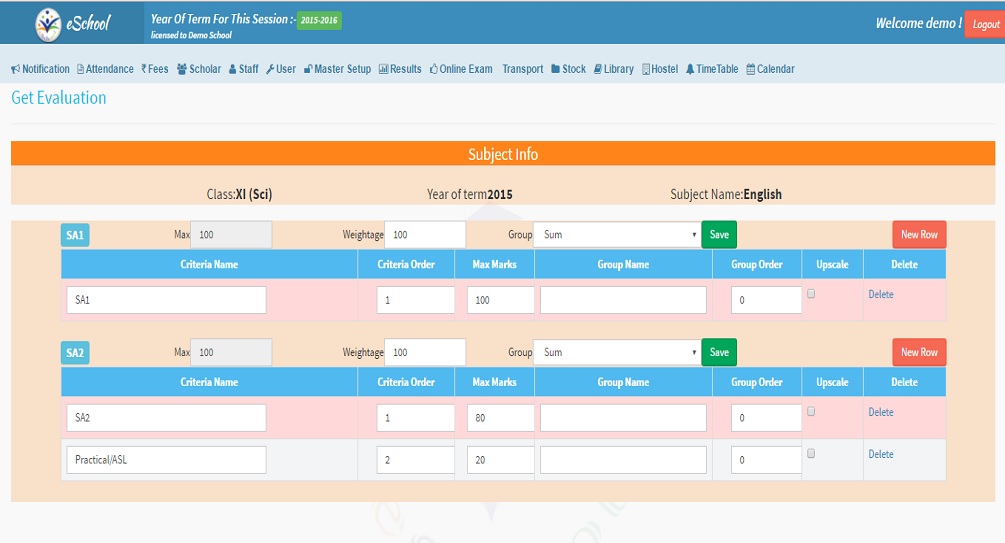Click the SA1 Weightage input field

coord(425,235)
